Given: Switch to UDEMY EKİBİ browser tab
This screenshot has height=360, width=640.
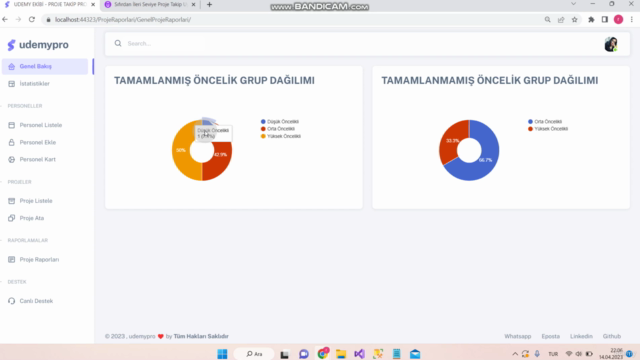Looking at the screenshot, I should coord(49,4).
